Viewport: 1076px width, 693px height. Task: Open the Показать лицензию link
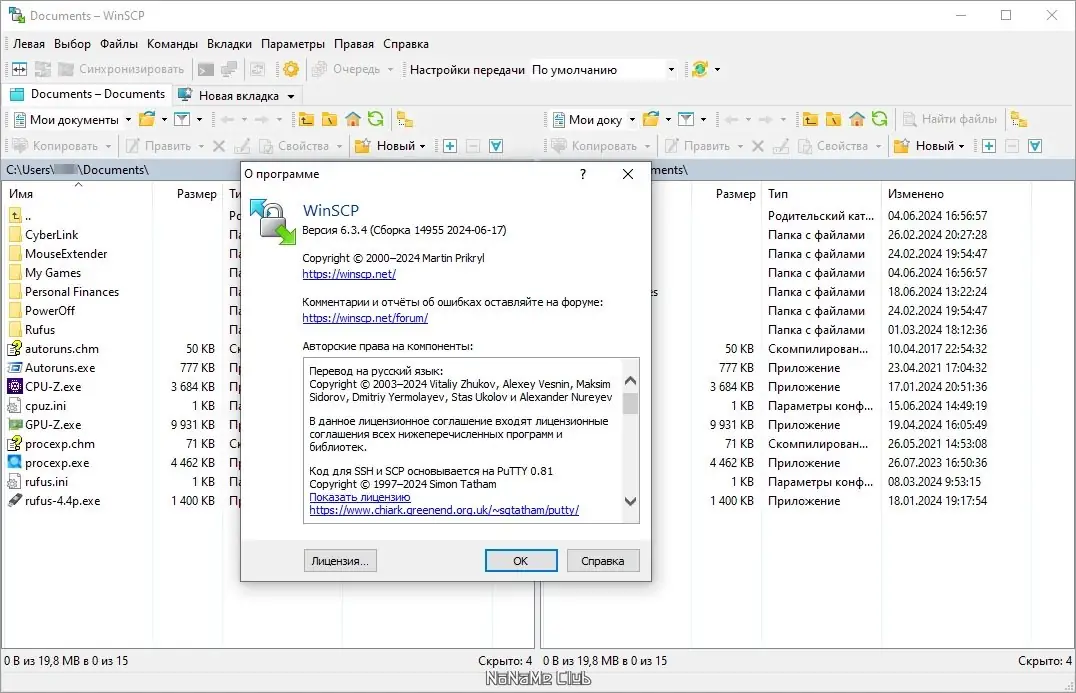361,497
